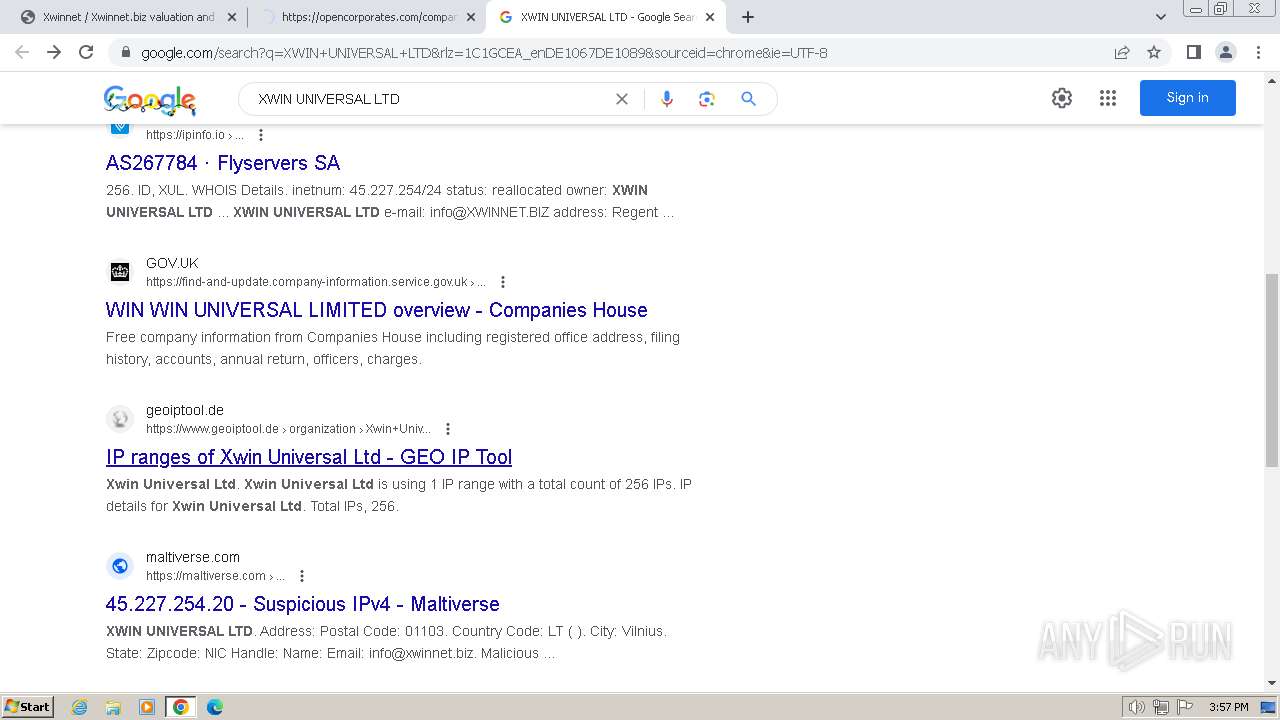
Task: Close the opencorporates tab
Action: tap(471, 17)
